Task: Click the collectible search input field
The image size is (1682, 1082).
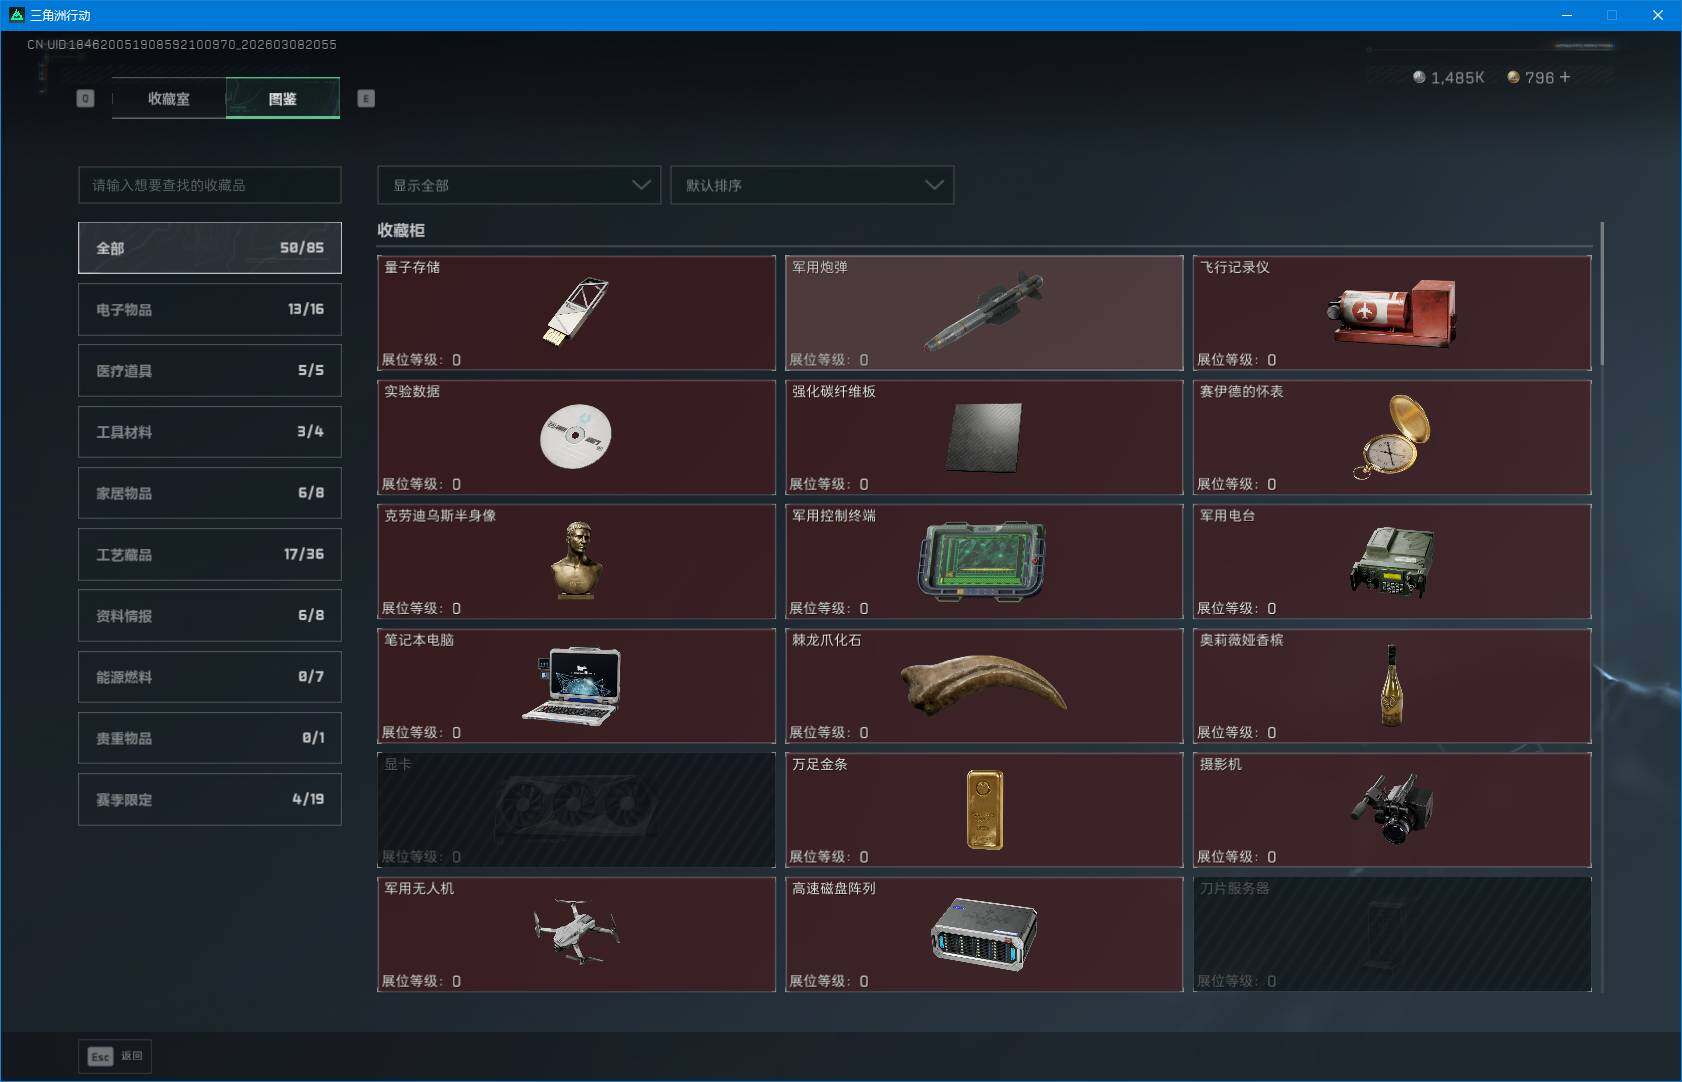Action: click(x=210, y=185)
